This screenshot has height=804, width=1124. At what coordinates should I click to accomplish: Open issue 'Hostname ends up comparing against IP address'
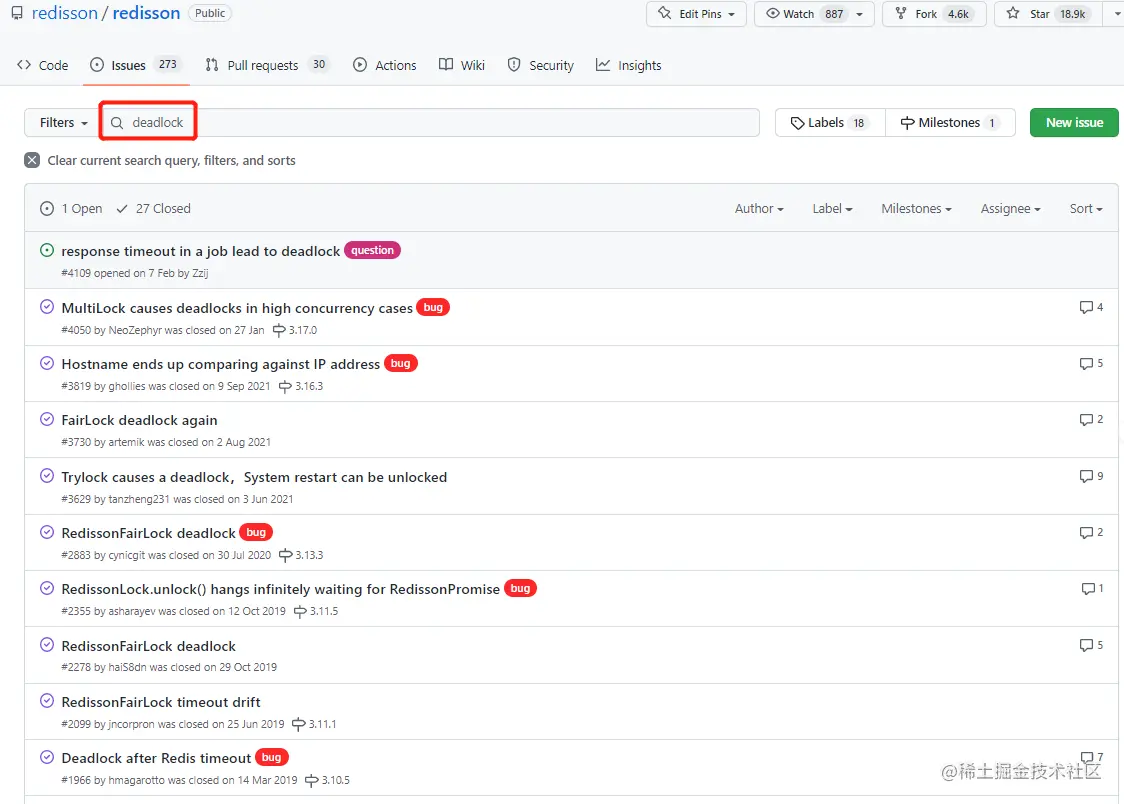pyautogui.click(x=221, y=364)
